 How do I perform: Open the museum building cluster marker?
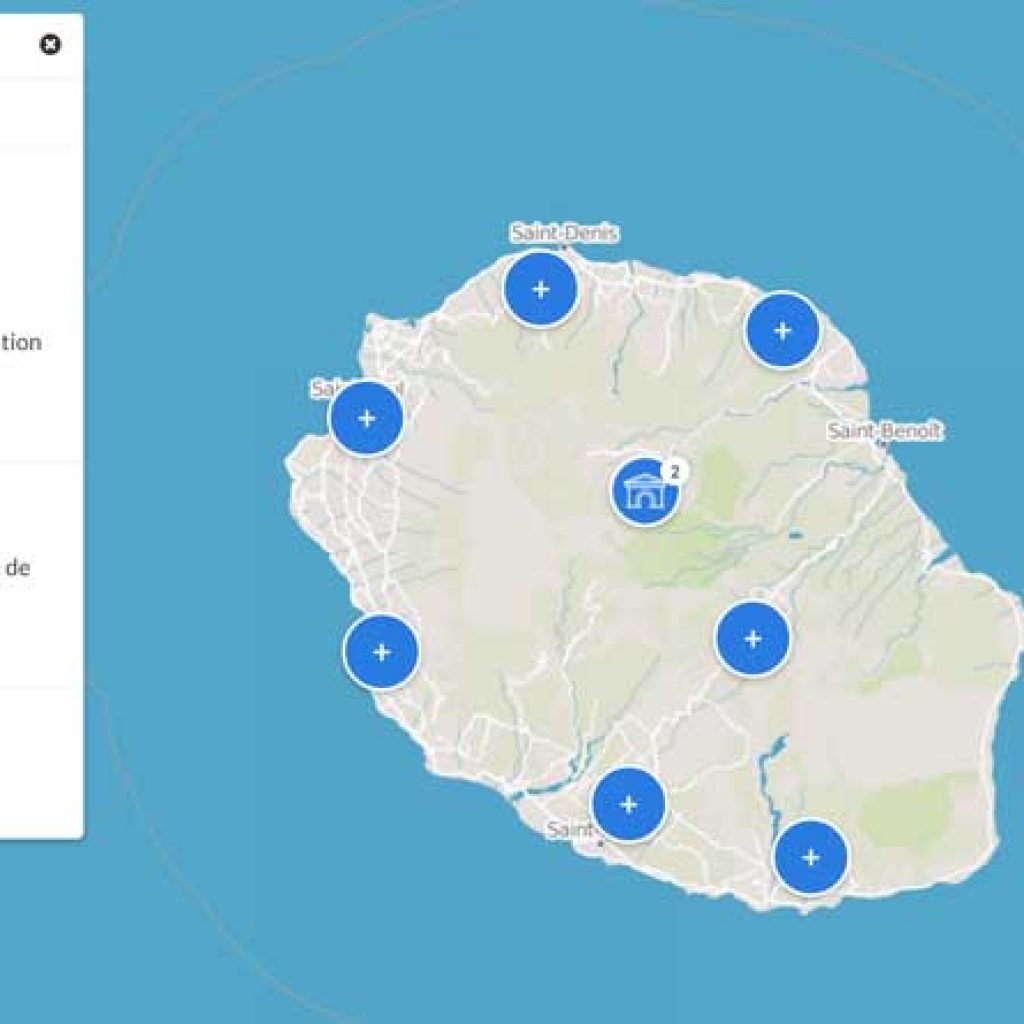tap(643, 491)
